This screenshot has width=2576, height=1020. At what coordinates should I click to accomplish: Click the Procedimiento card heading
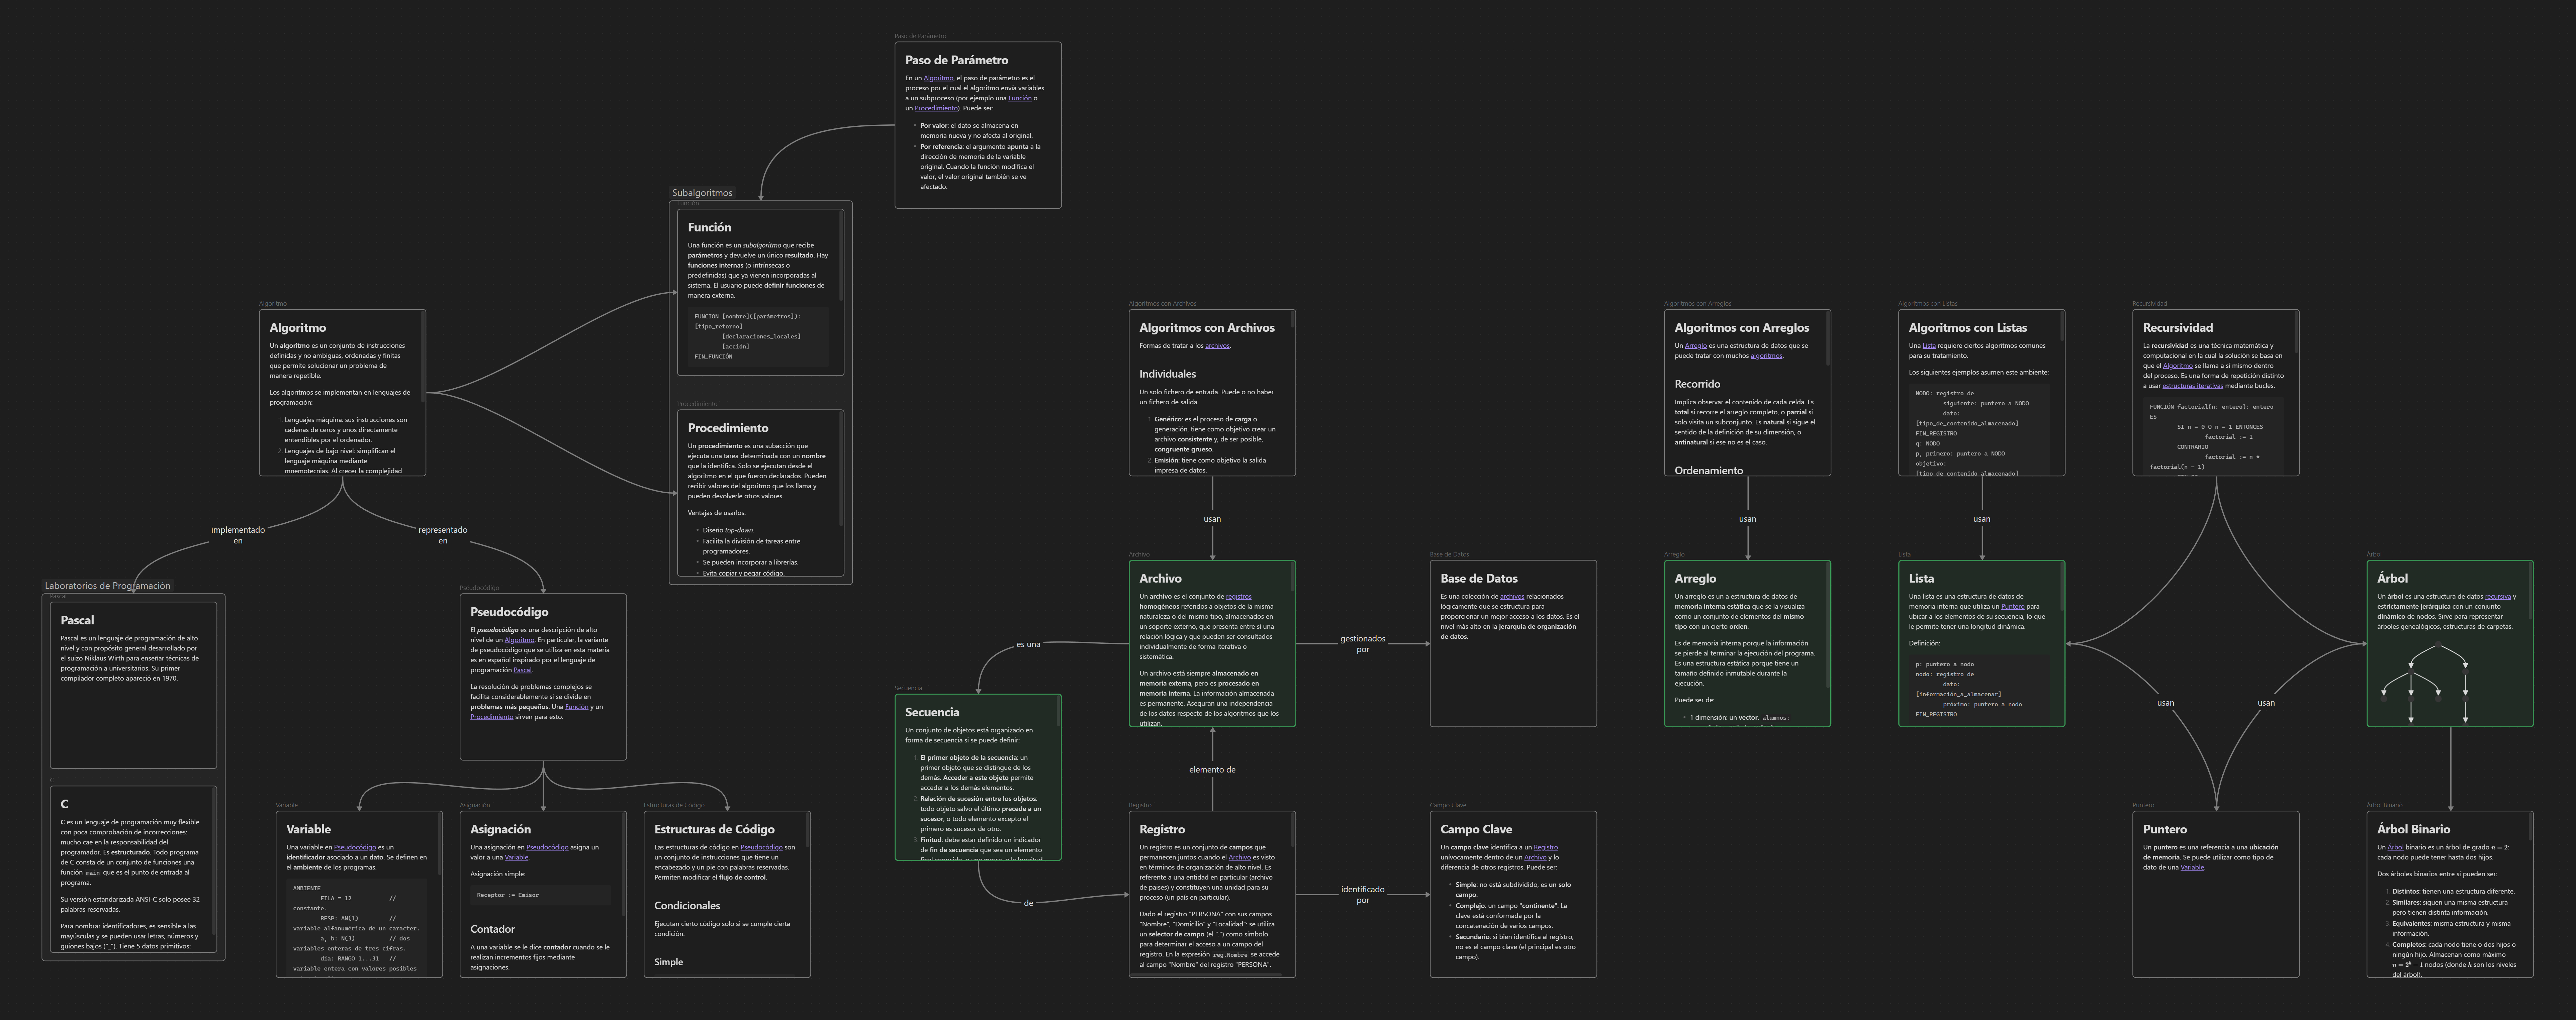728,429
